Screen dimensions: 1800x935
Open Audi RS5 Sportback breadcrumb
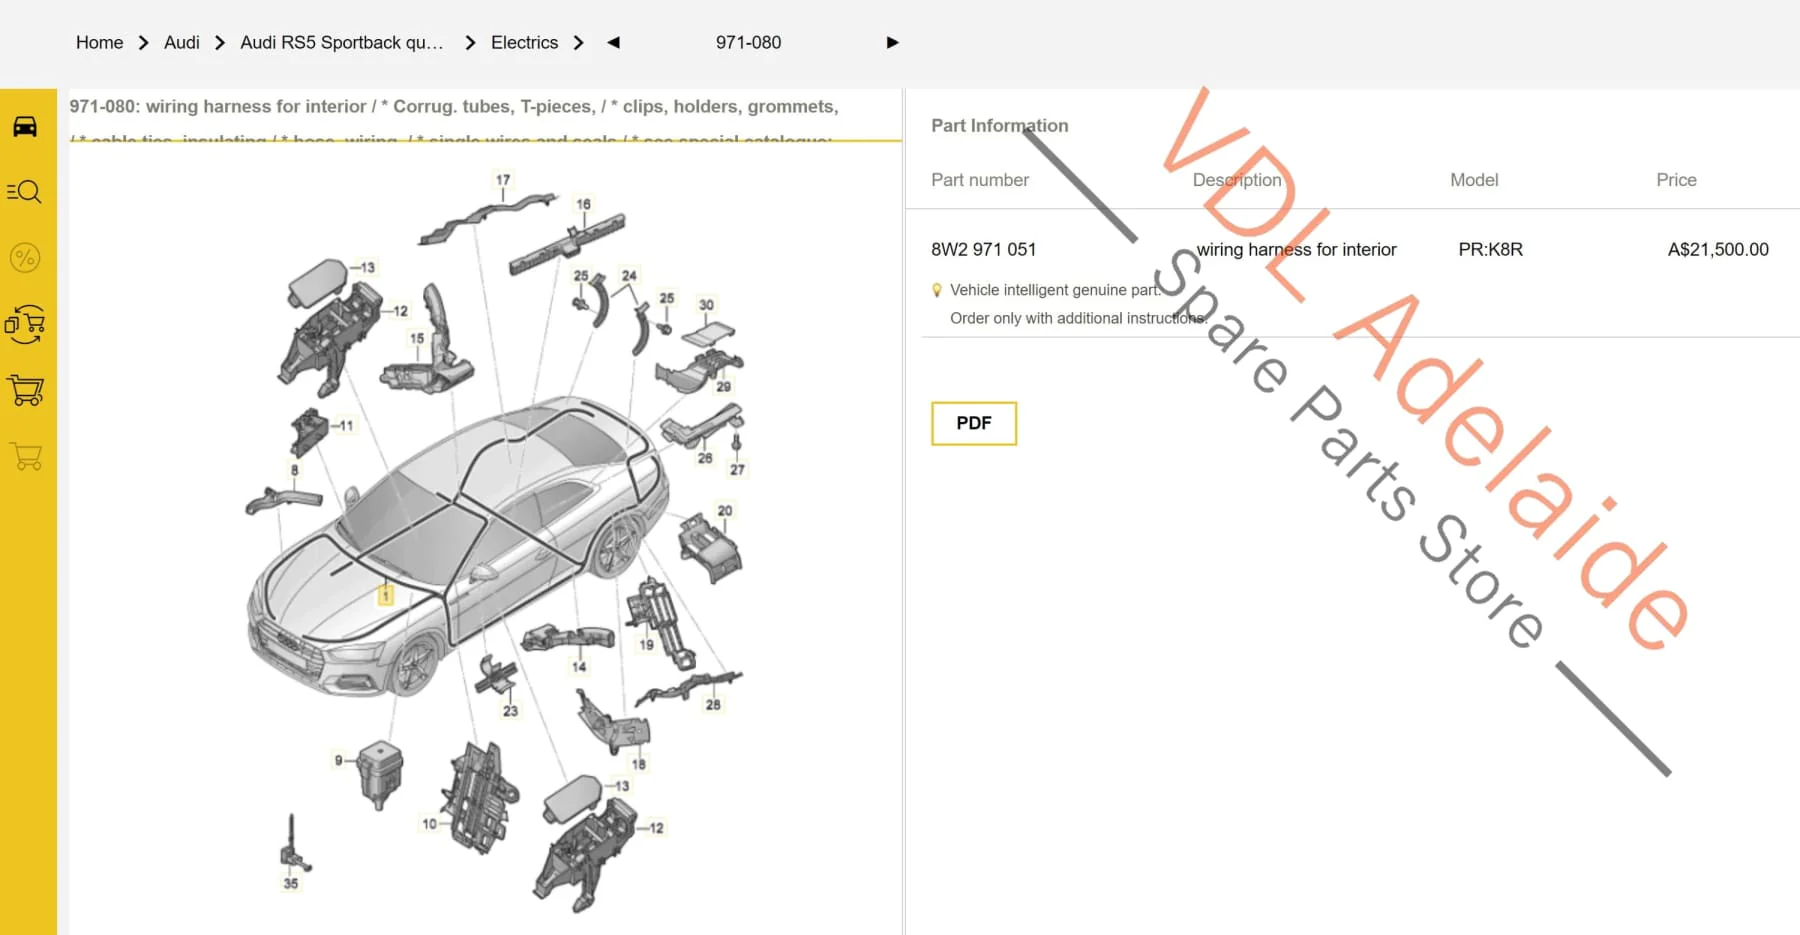[341, 42]
